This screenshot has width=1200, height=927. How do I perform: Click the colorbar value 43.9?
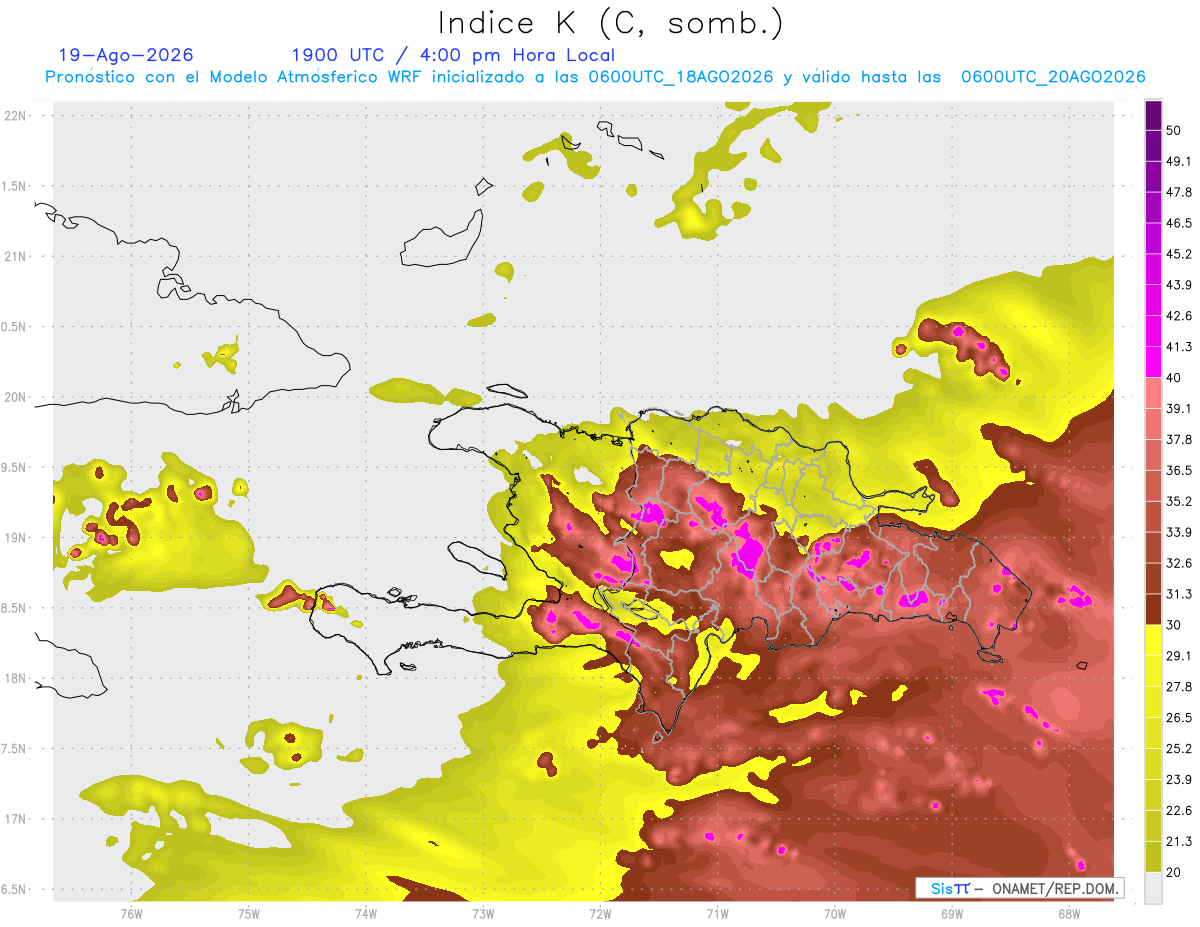1179,285
